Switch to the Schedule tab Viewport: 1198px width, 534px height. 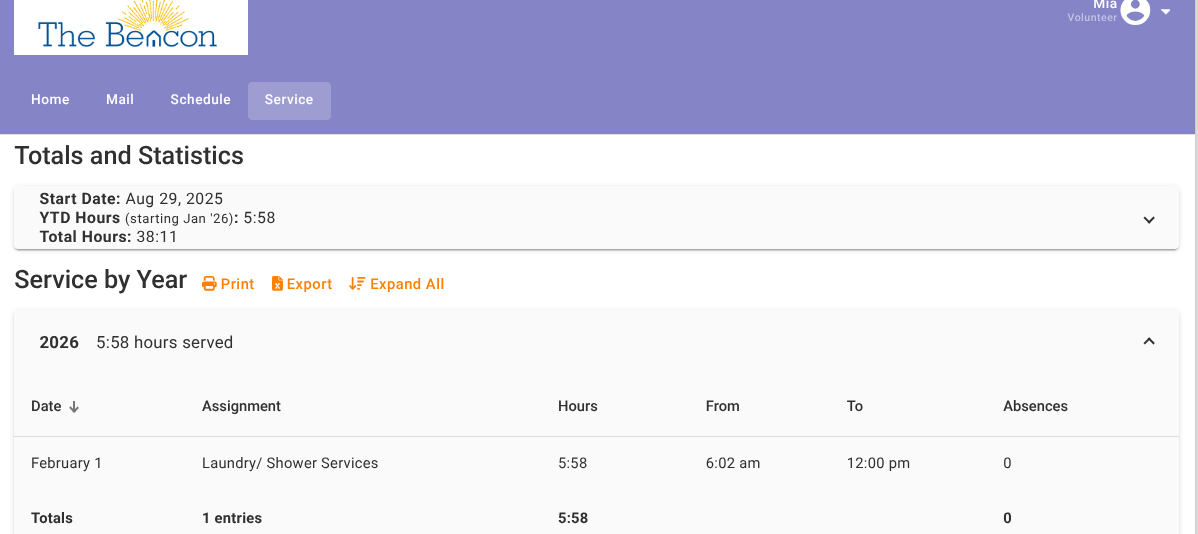coord(200,100)
